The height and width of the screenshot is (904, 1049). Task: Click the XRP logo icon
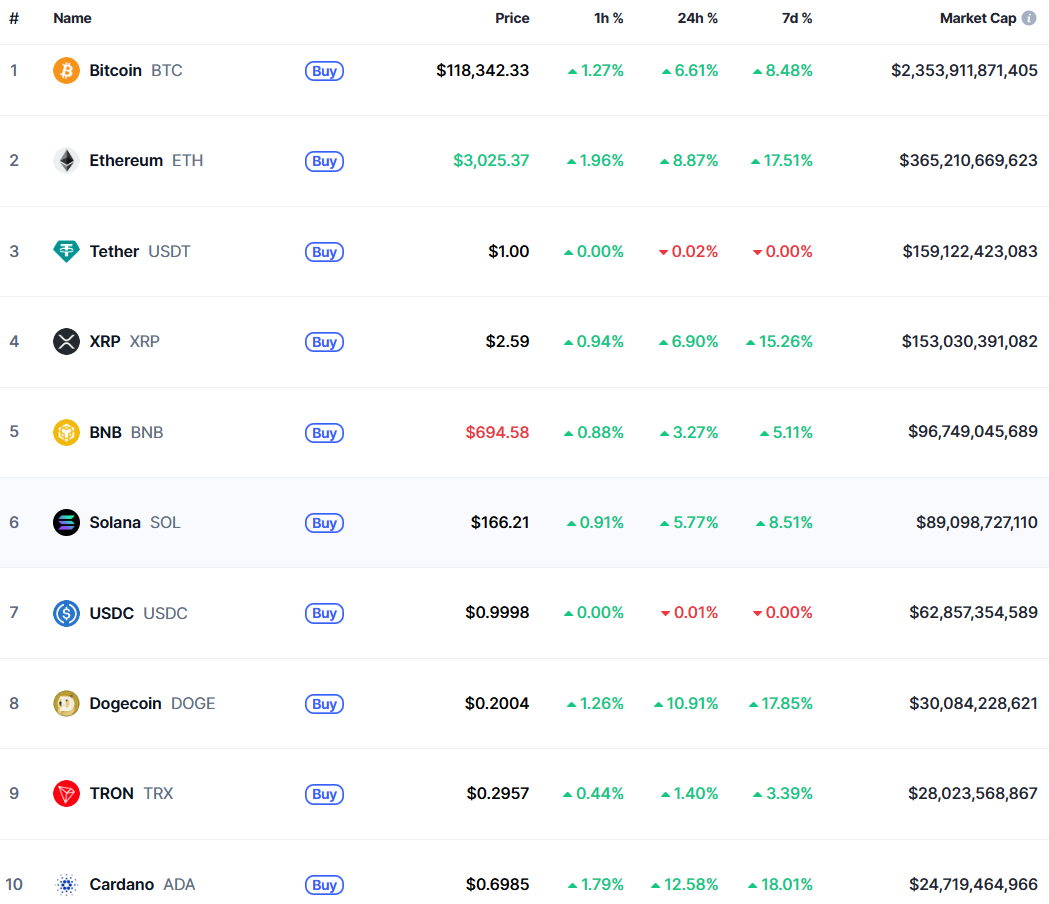pos(66,342)
